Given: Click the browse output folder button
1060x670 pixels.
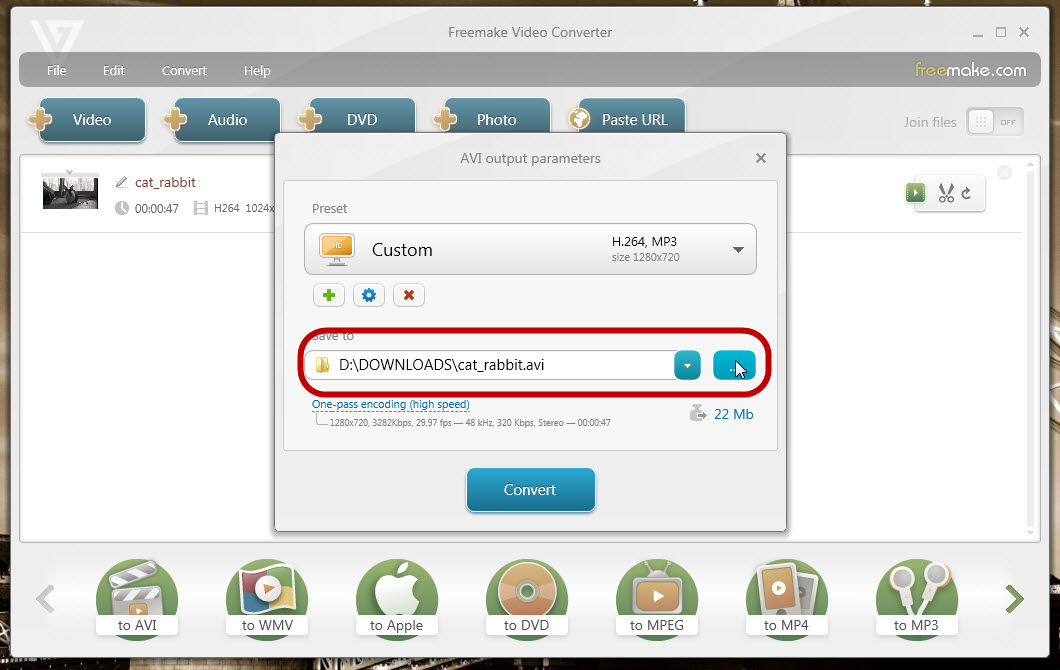Looking at the screenshot, I should [734, 366].
